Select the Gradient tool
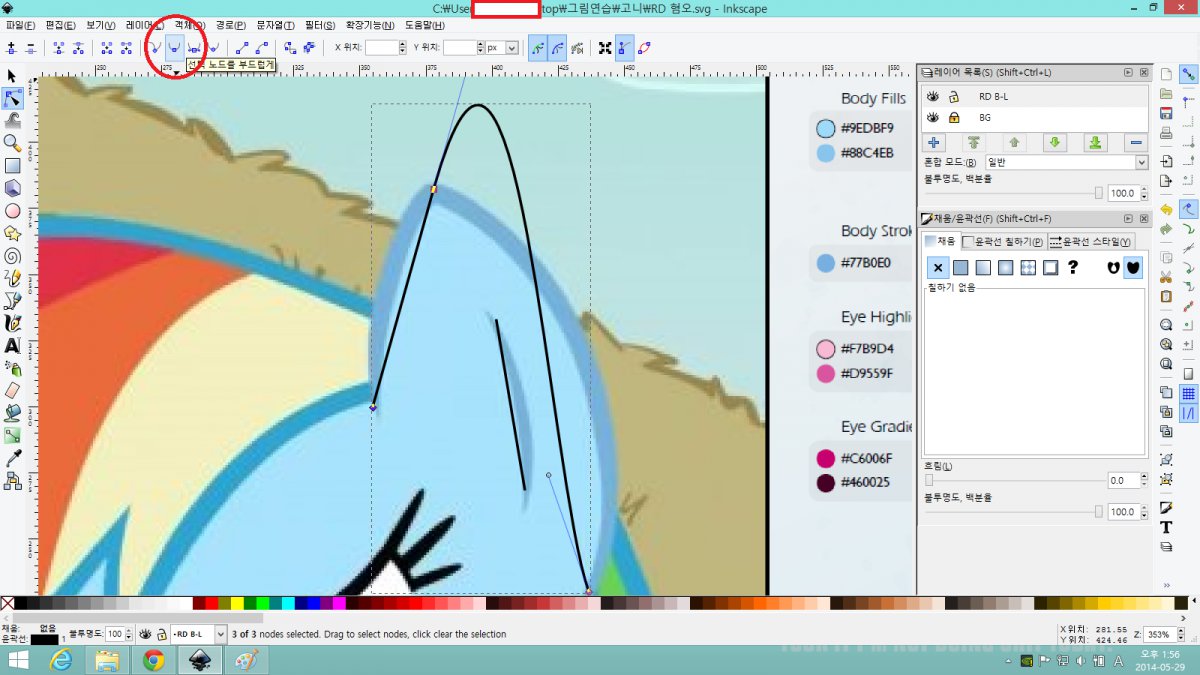 (x=13, y=435)
